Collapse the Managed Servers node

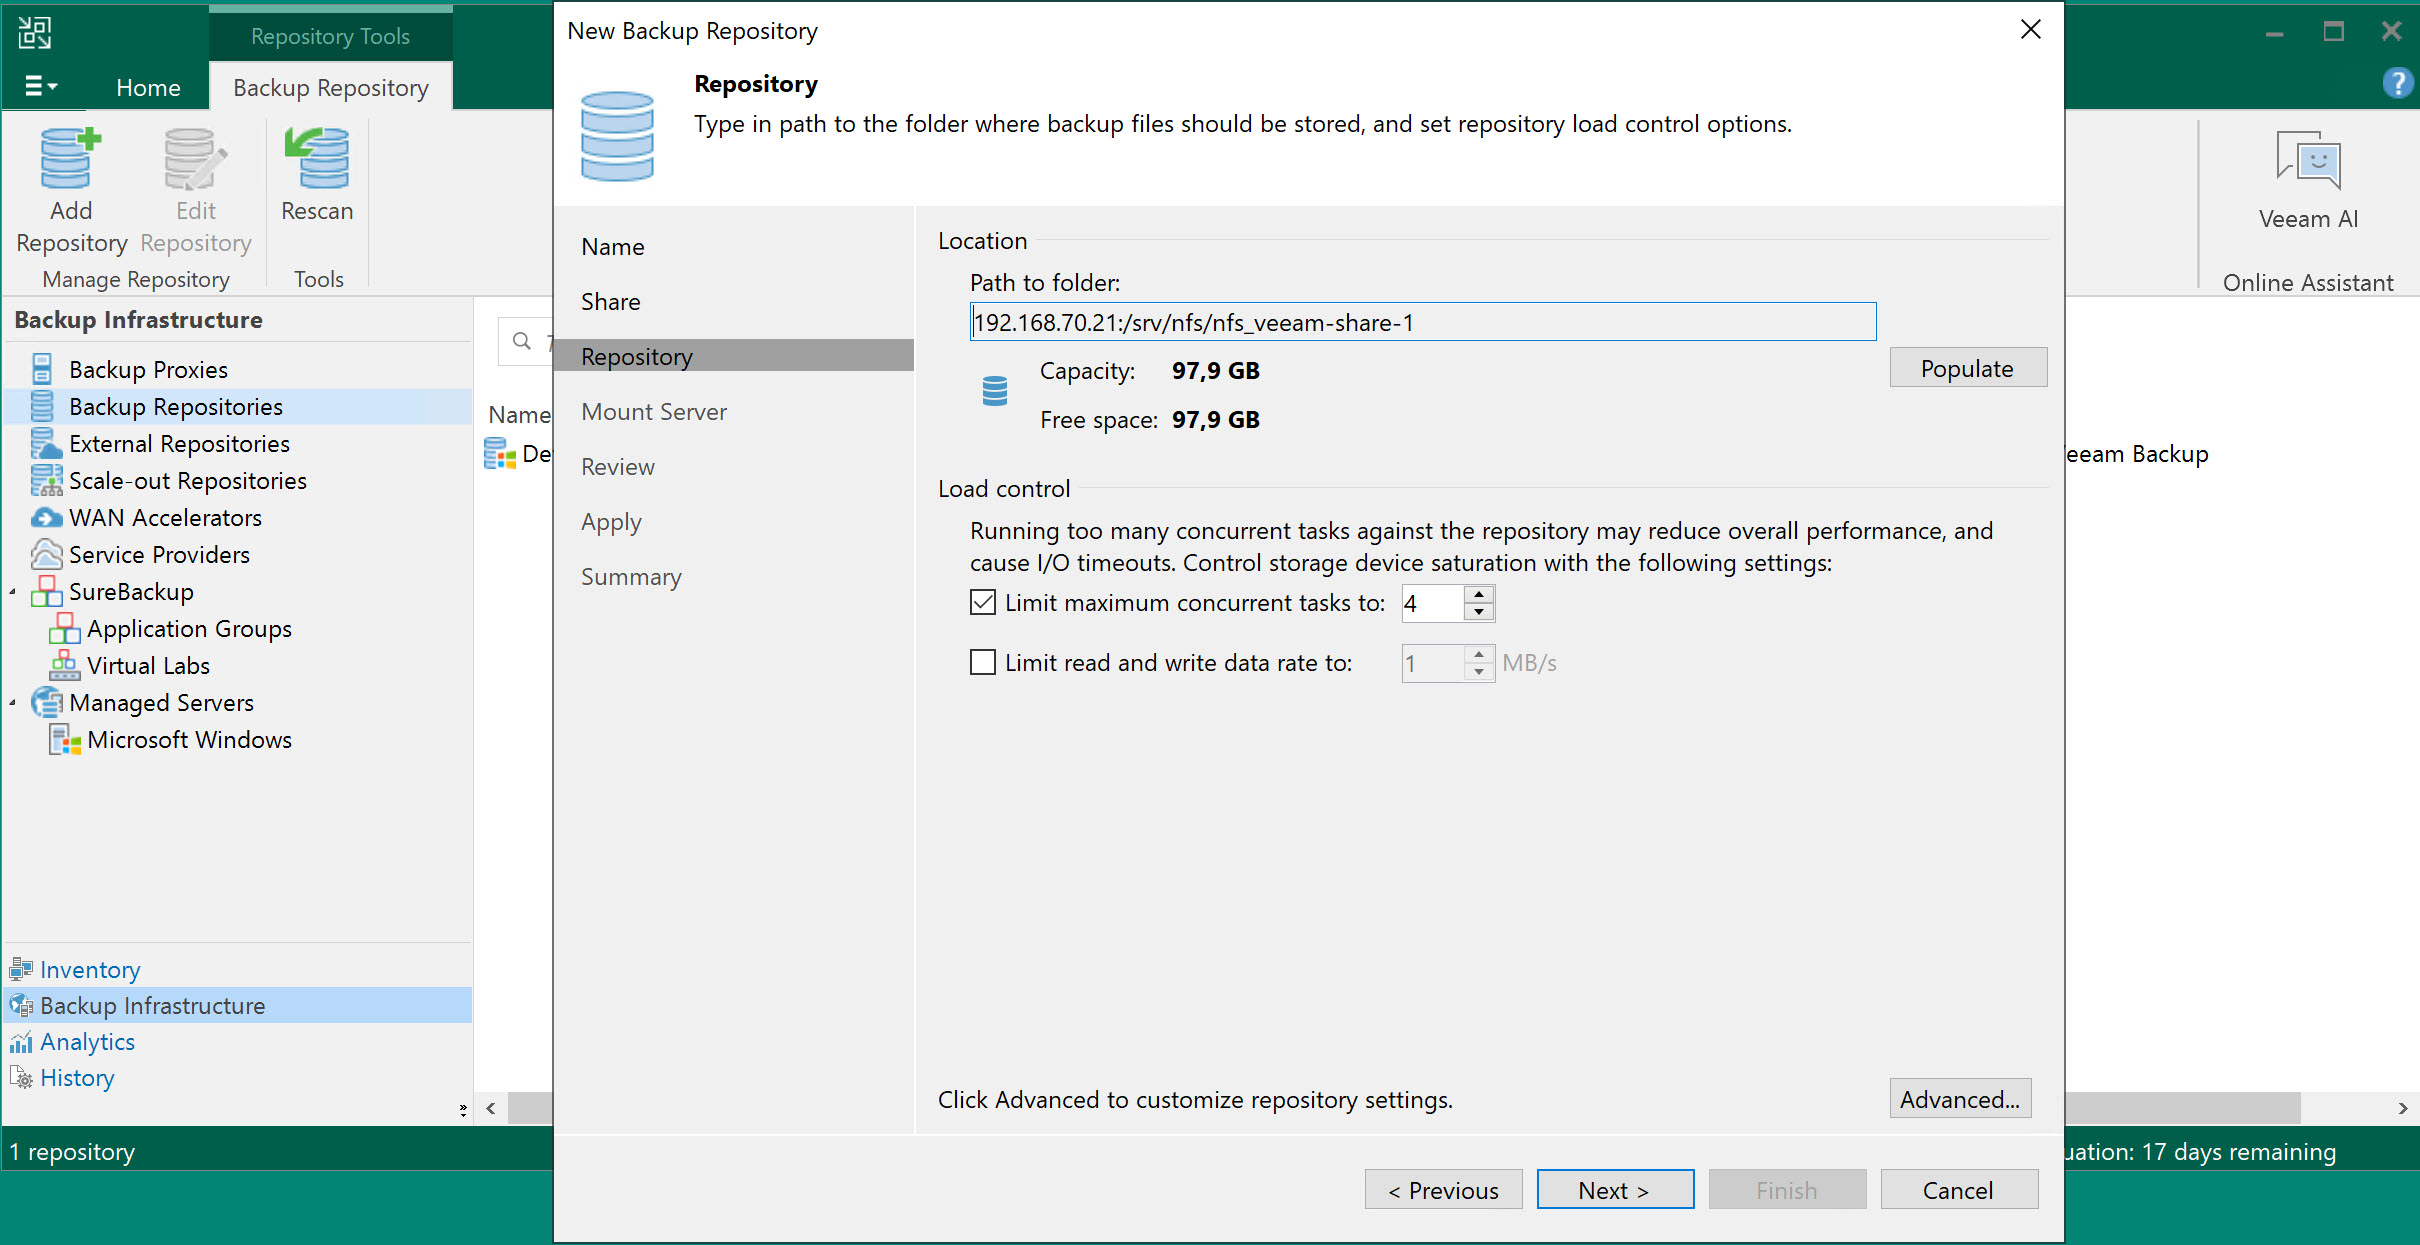tap(12, 702)
